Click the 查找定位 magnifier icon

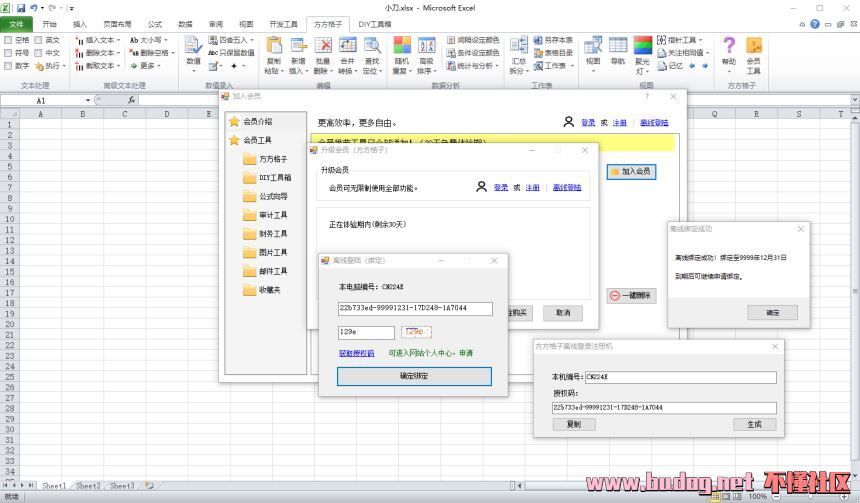[371, 52]
